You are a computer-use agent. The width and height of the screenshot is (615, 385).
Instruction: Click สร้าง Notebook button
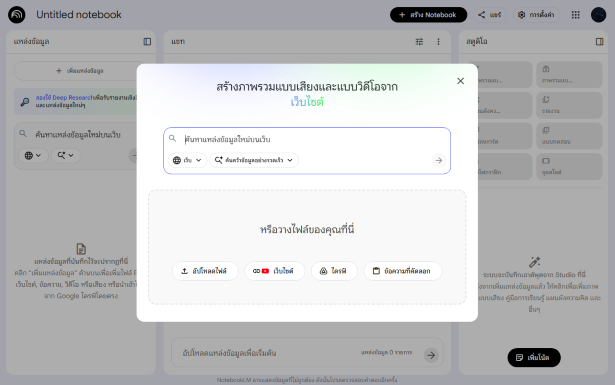428,15
